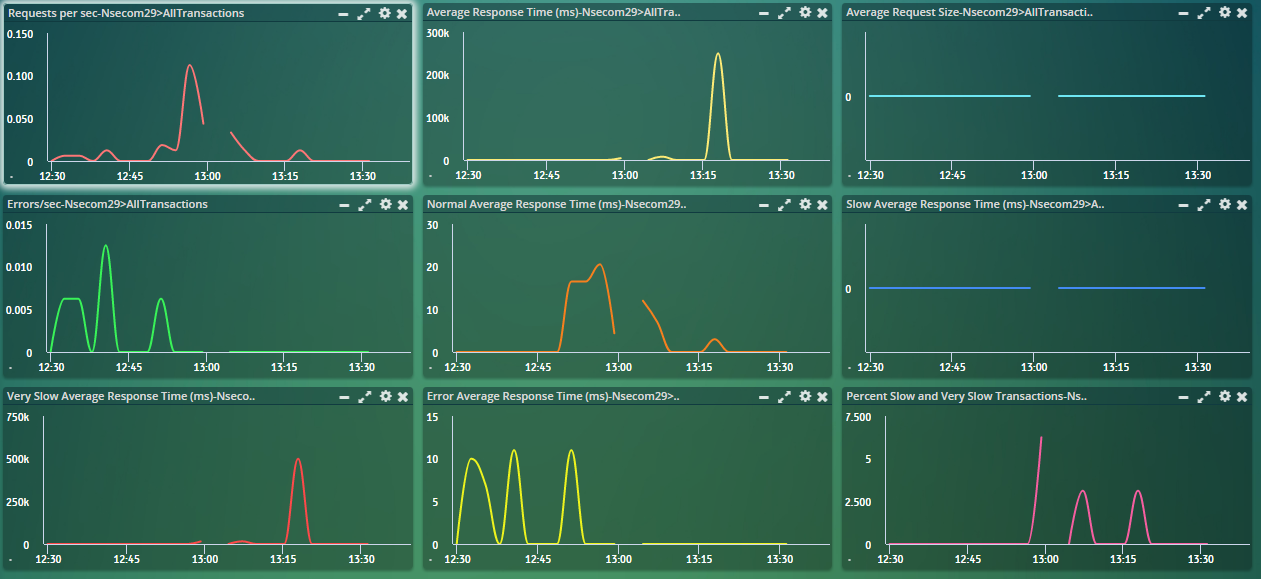Click the tallest green spike in Errors/sec chart

coord(105,247)
